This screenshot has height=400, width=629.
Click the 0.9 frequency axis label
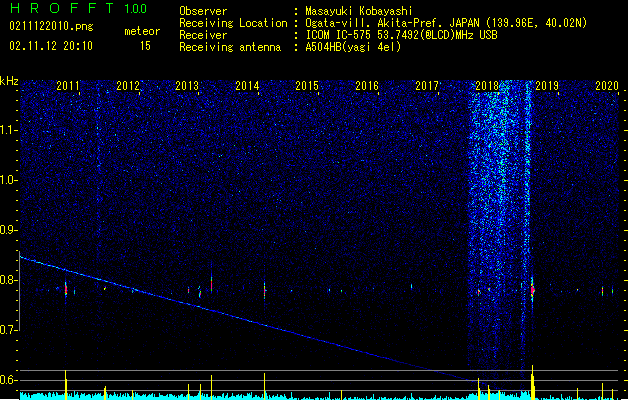[9, 230]
